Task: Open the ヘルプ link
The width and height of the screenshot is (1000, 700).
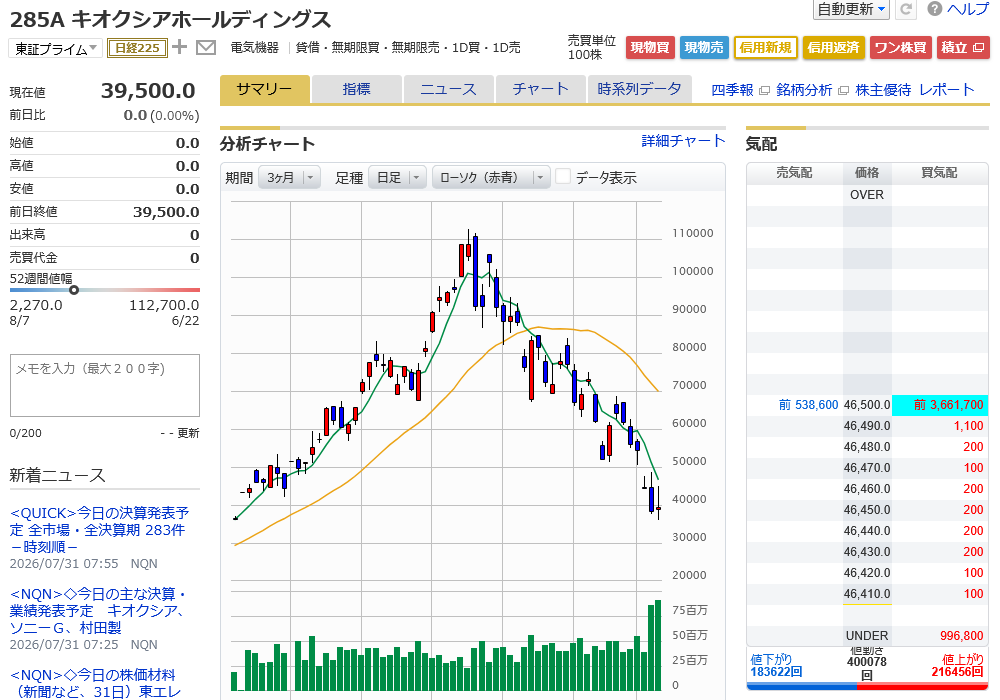Action: coord(968,9)
